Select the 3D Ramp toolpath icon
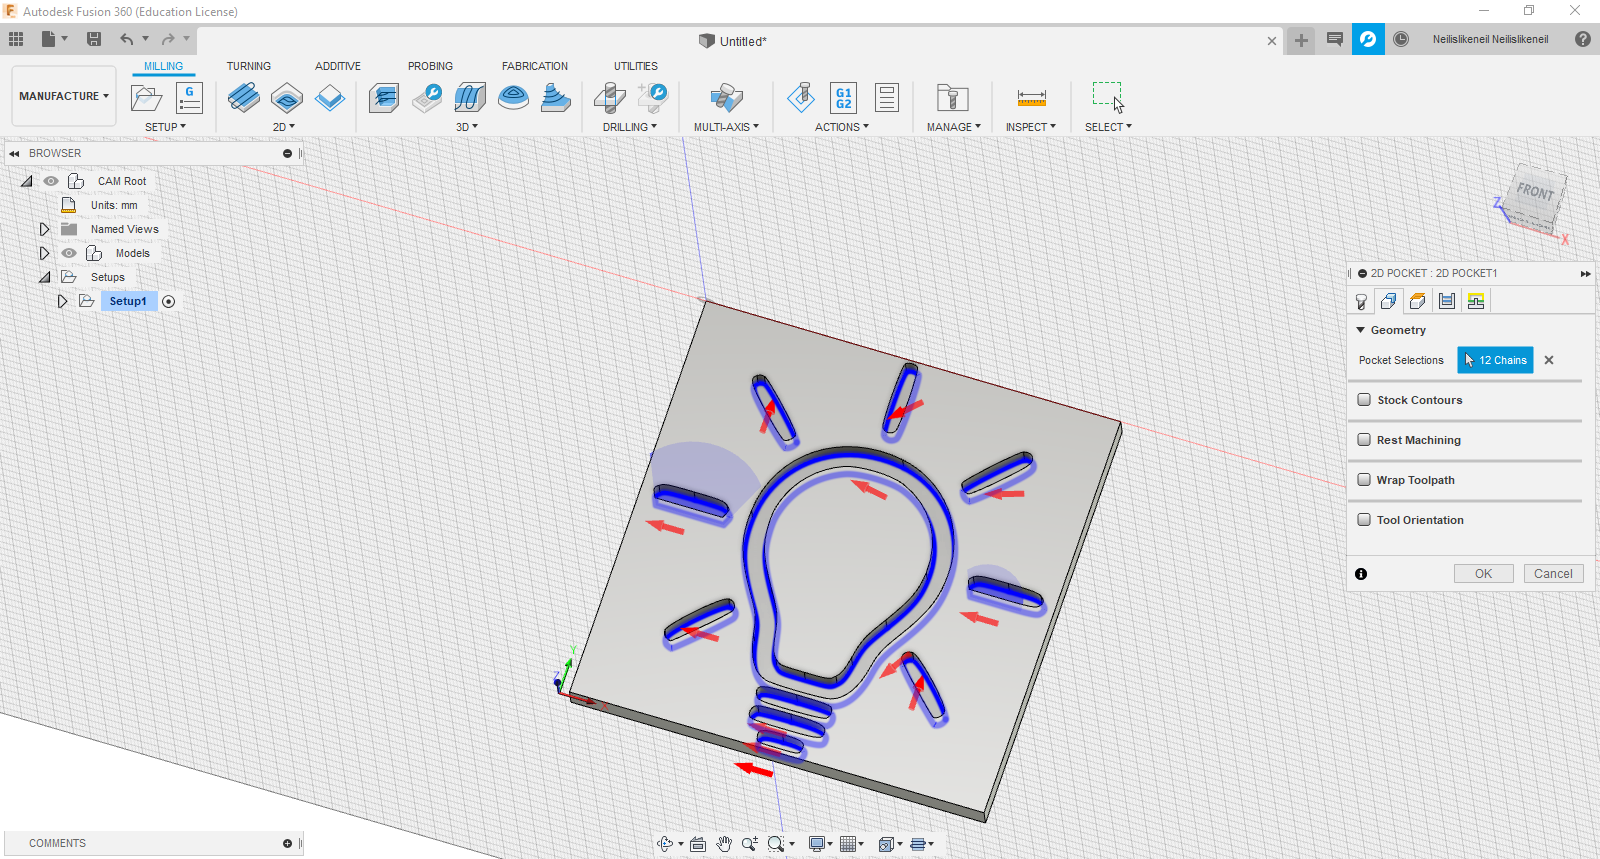Screen dimensions: 1600x859 point(556,98)
